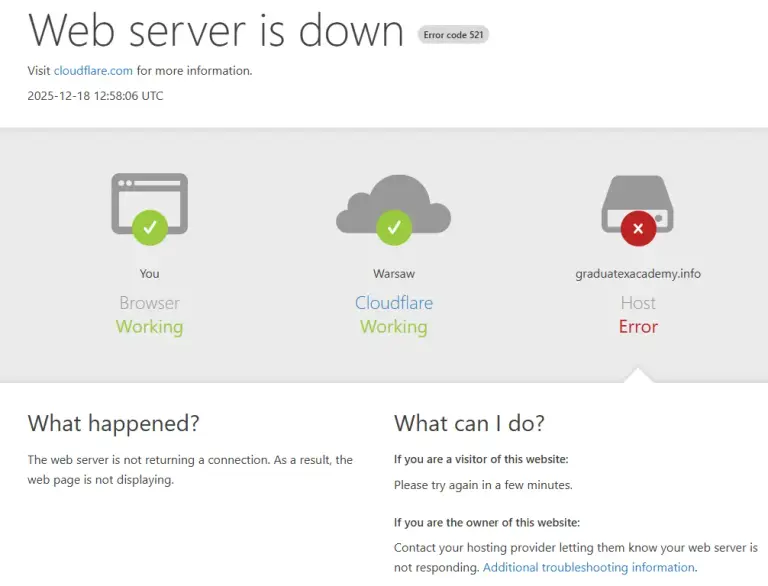
Task: Click 'Please try again in a few minutes.'
Action: [x=483, y=485]
